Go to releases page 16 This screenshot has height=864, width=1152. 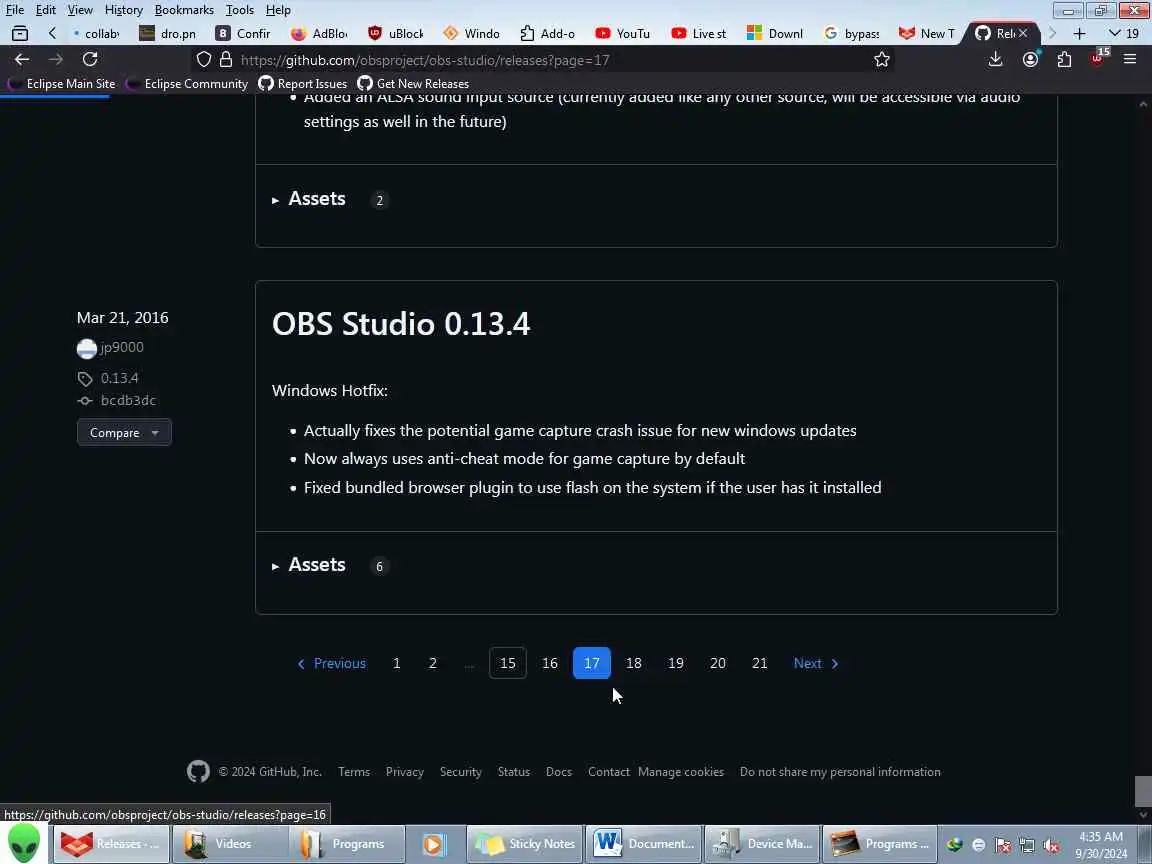(x=550, y=663)
